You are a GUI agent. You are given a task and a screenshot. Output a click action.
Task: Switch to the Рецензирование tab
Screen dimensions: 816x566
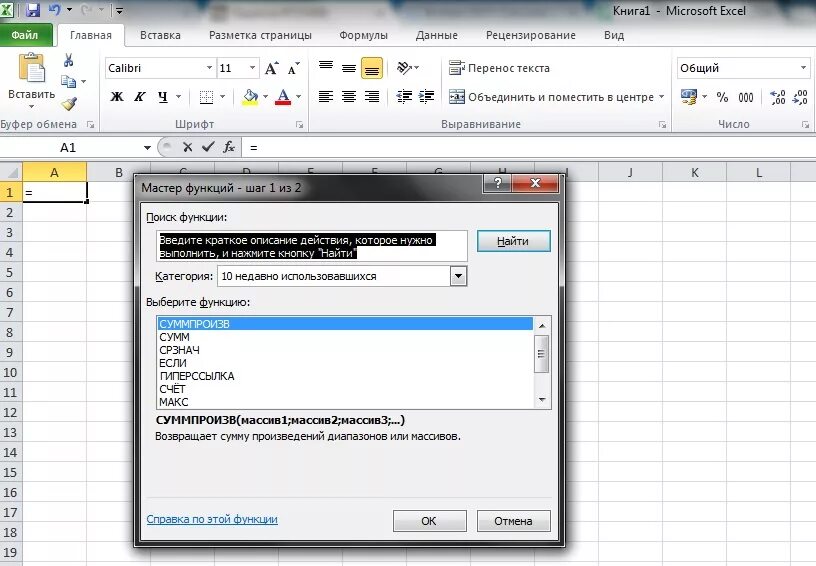coord(531,35)
